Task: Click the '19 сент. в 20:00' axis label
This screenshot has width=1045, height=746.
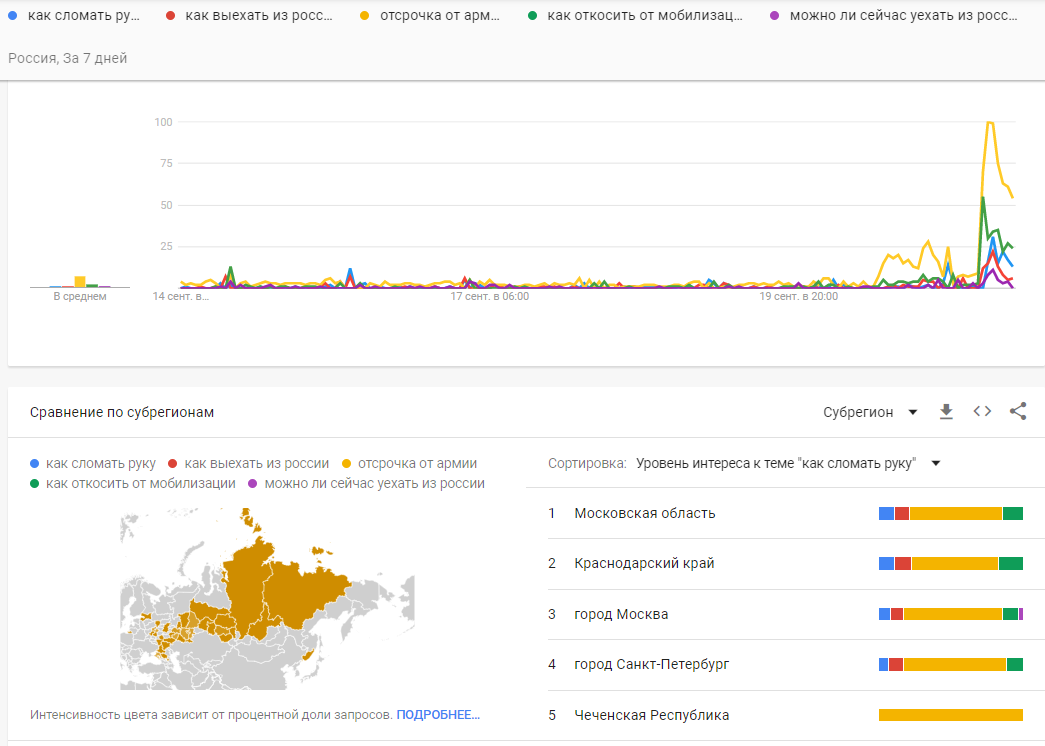Action: pos(798,297)
